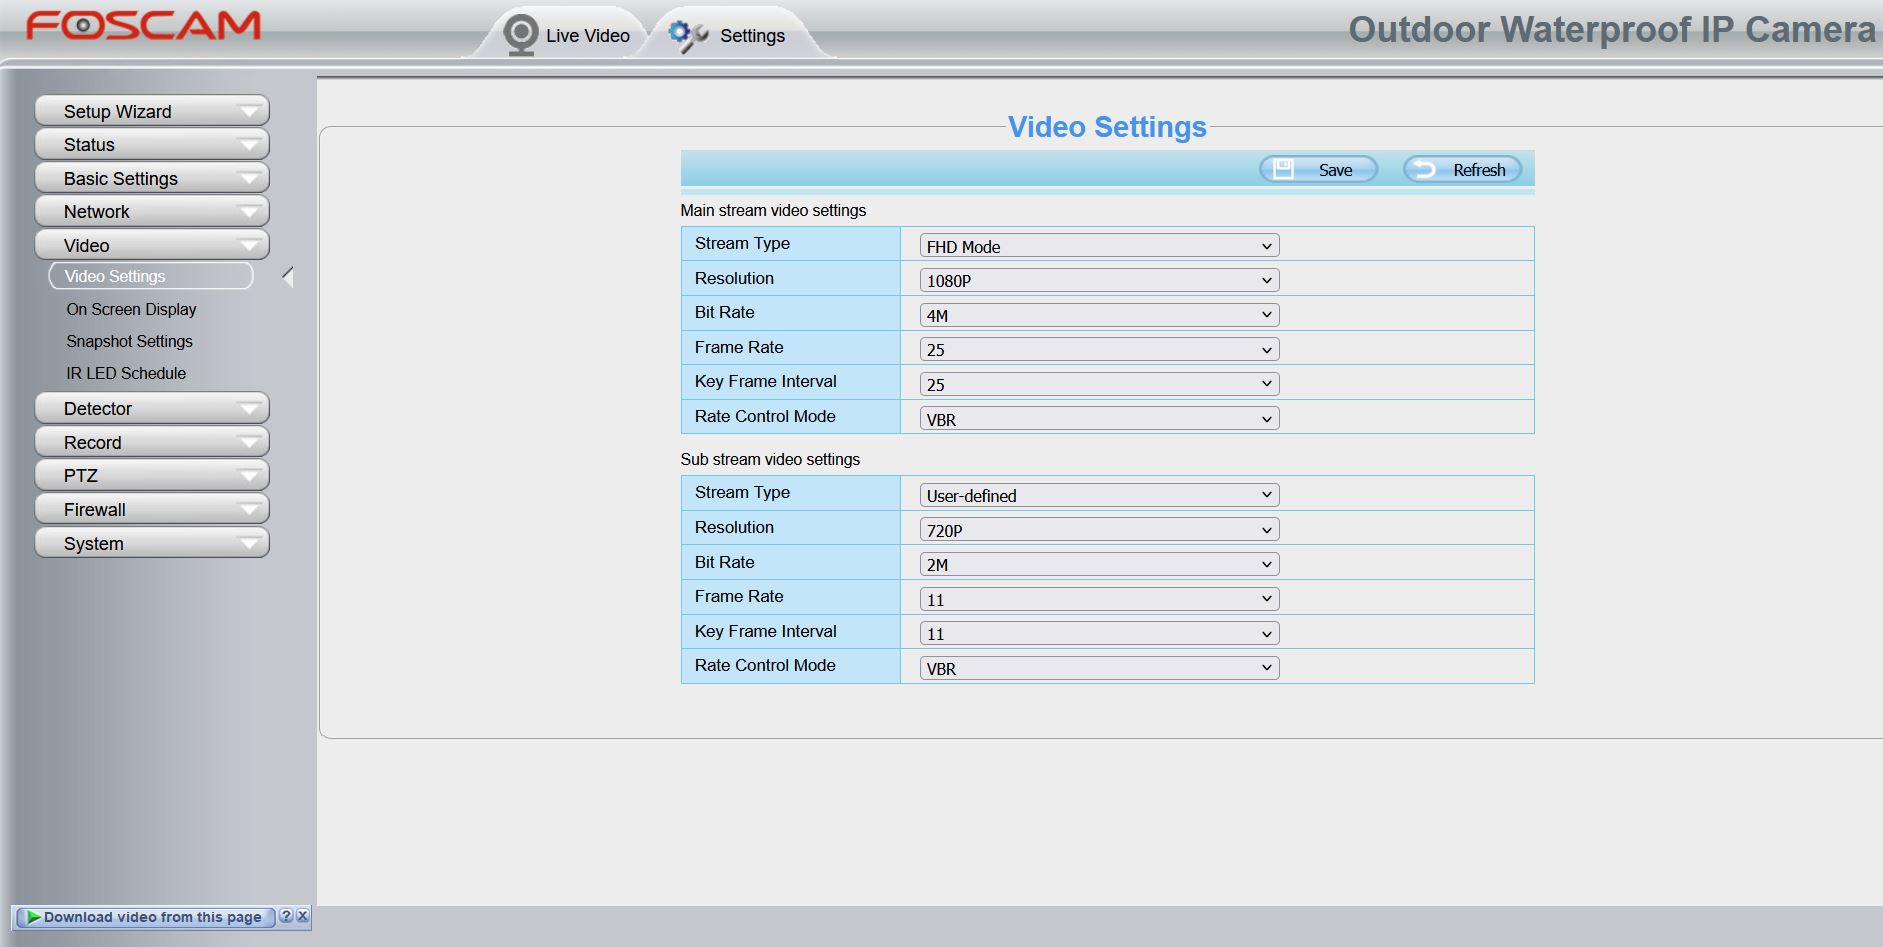This screenshot has width=1883, height=947.
Task: Open main stream Stream Type dropdown
Action: pyautogui.click(x=1099, y=246)
